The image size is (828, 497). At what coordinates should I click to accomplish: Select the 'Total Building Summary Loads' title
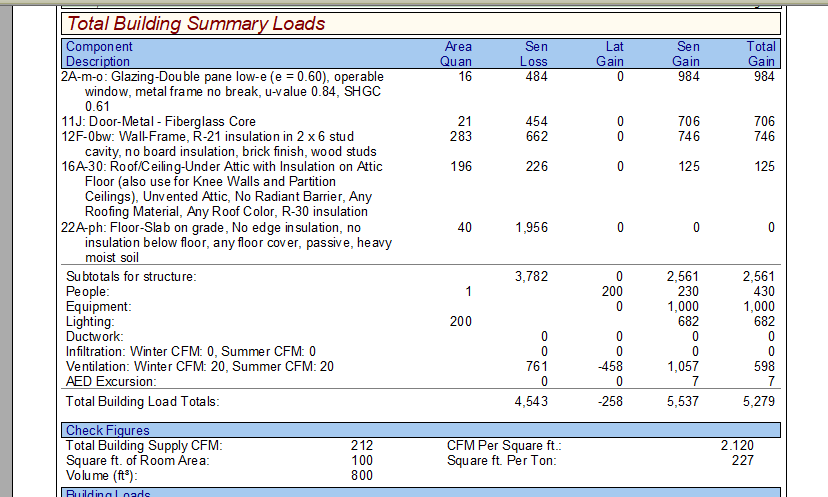pos(196,24)
